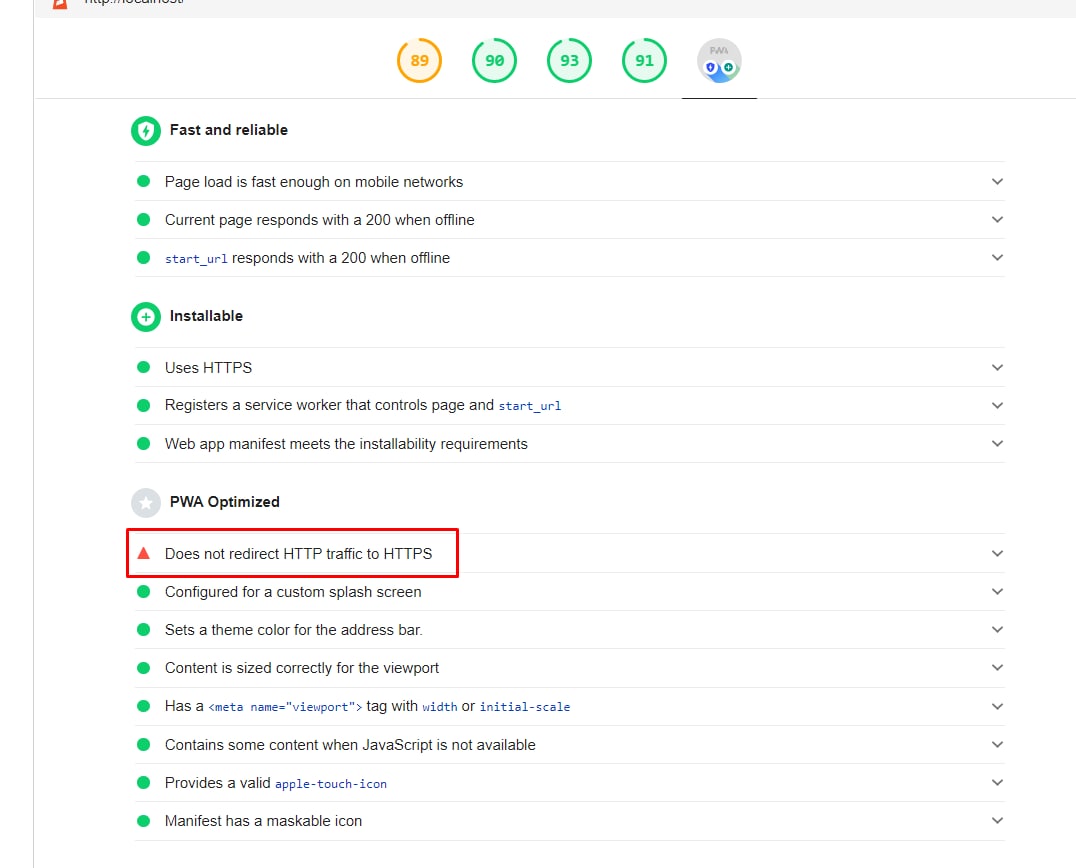Open the performance score gauge showing 89
Image resolution: width=1076 pixels, height=868 pixels.
click(x=419, y=60)
